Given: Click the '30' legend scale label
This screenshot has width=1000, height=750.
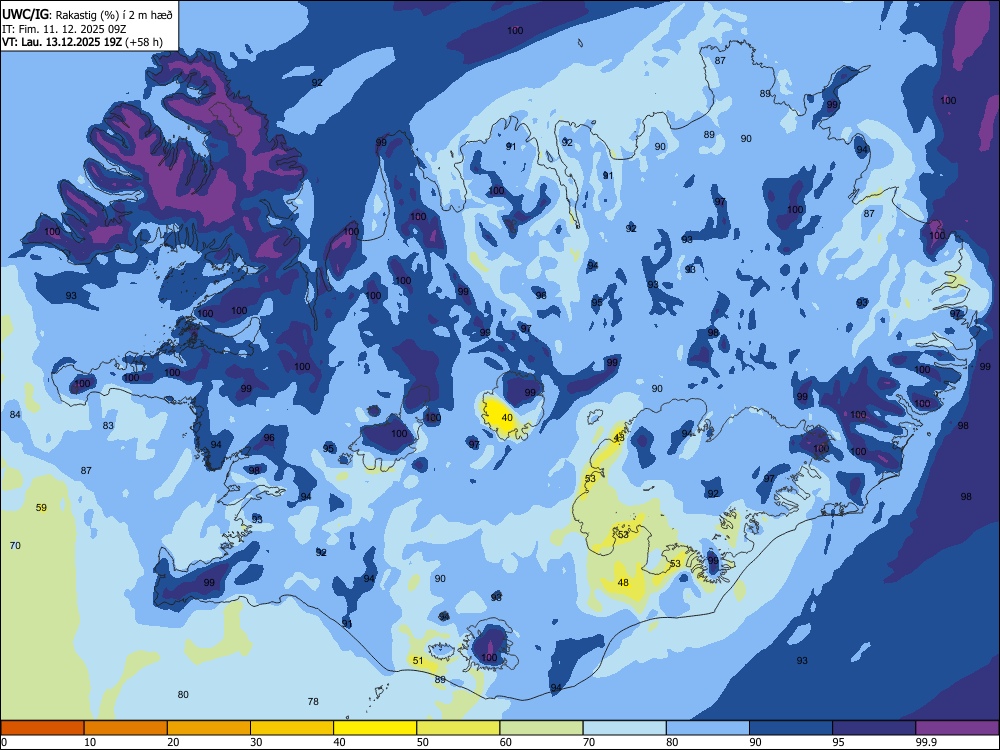Looking at the screenshot, I should click(x=256, y=742).
